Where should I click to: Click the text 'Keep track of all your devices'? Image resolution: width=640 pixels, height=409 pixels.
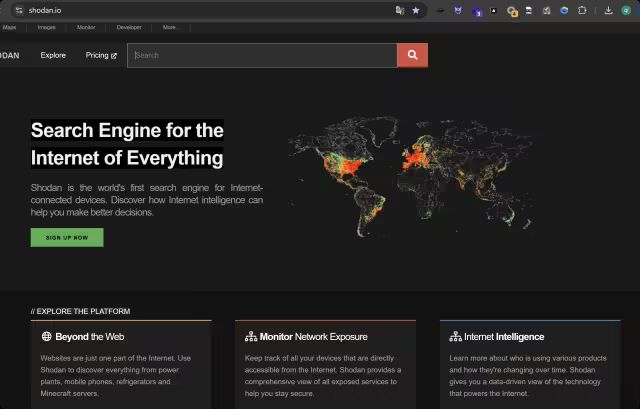(x=323, y=376)
